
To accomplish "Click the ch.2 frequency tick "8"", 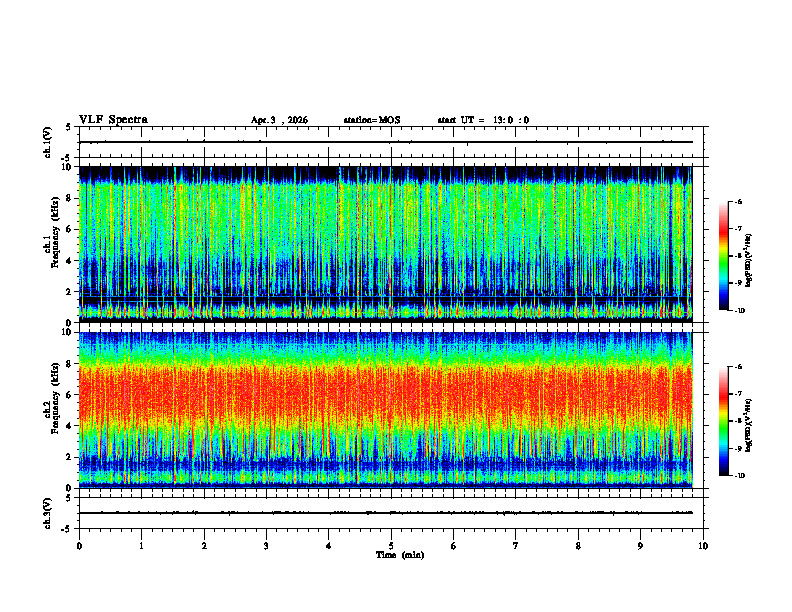I will pos(70,364).
